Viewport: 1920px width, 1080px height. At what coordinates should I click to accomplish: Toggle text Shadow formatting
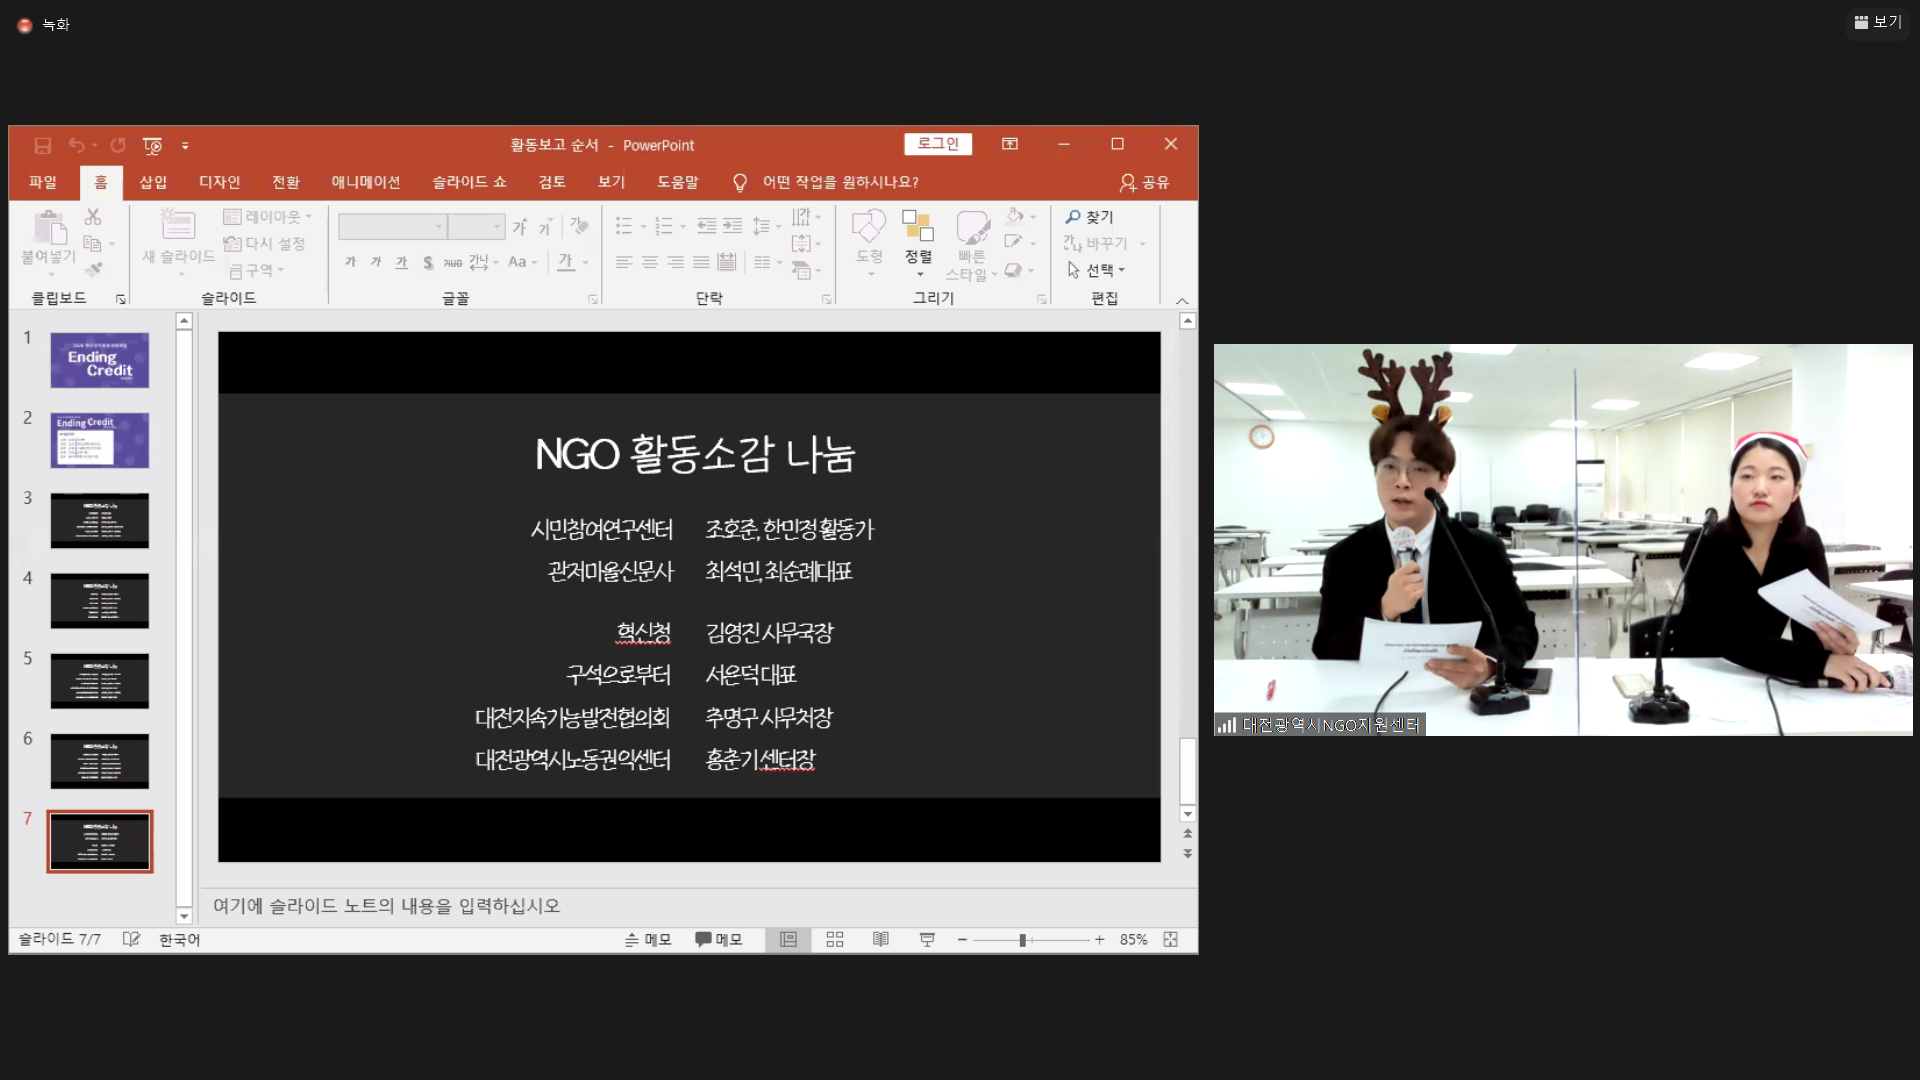(428, 262)
